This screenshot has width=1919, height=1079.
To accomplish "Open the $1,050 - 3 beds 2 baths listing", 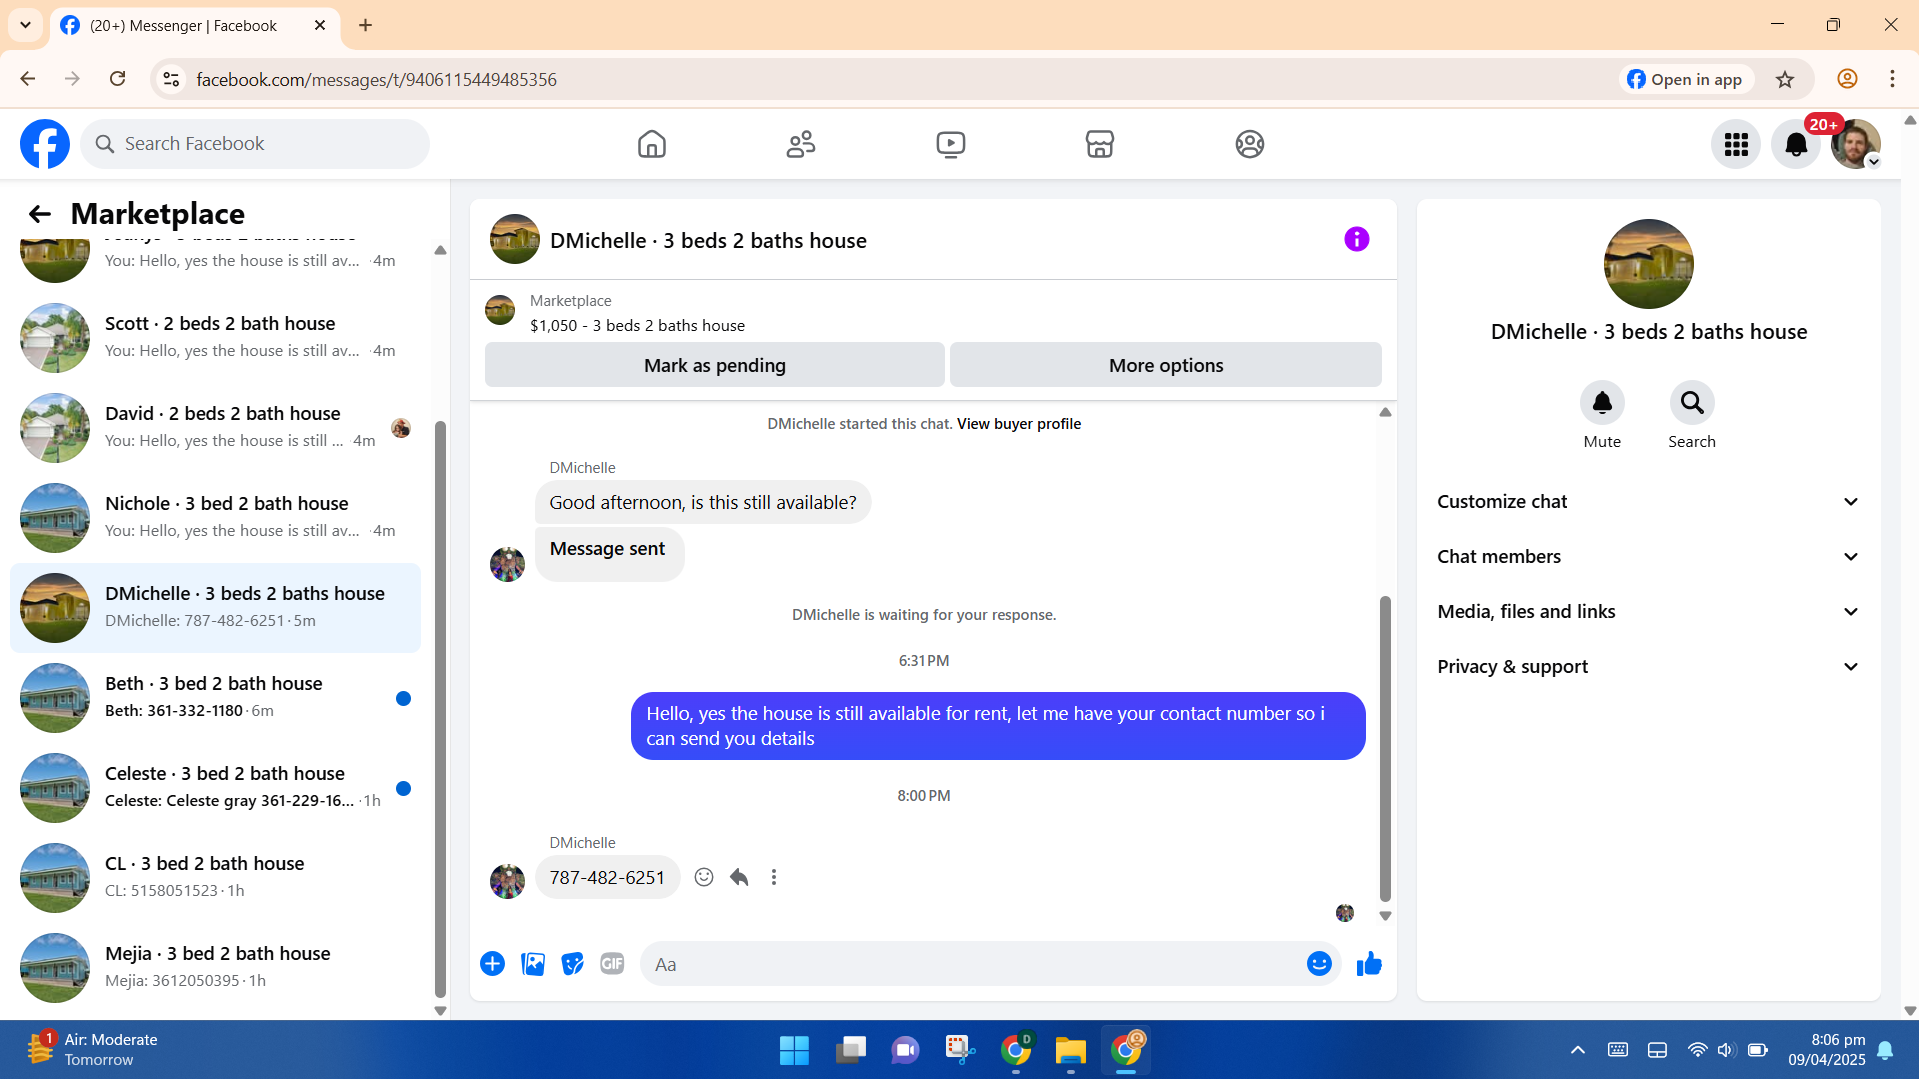I will (637, 326).
